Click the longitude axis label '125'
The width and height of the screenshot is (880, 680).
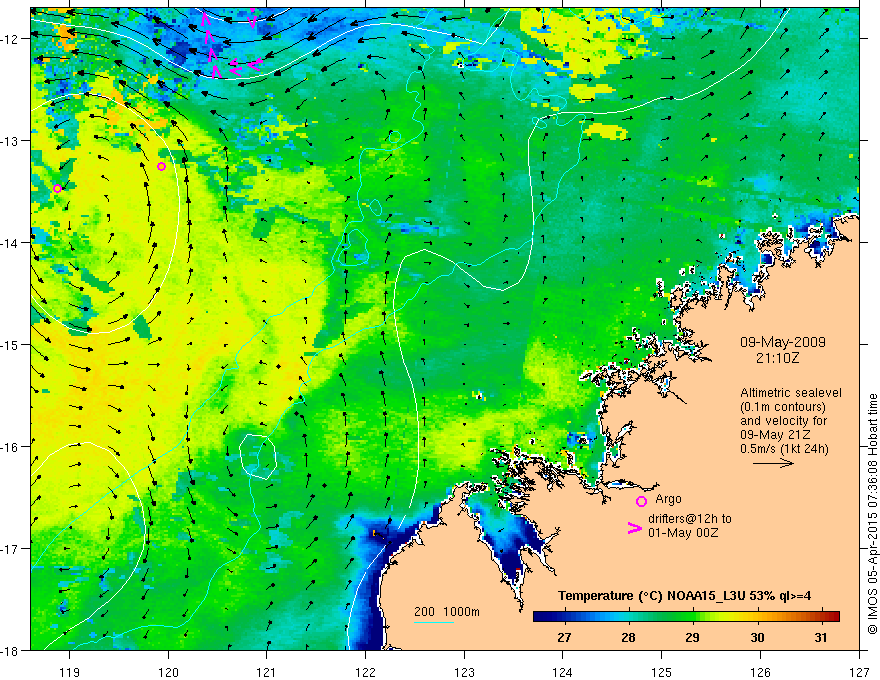(662, 672)
